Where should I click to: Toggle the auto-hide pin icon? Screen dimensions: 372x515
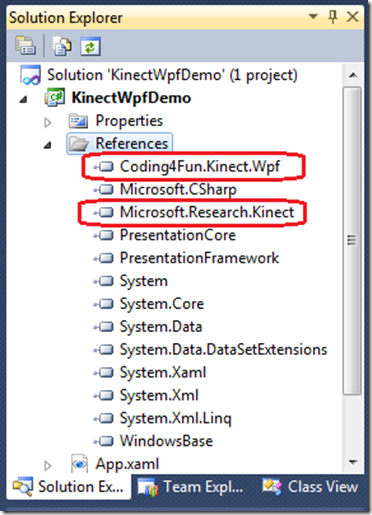pyautogui.click(x=332, y=17)
